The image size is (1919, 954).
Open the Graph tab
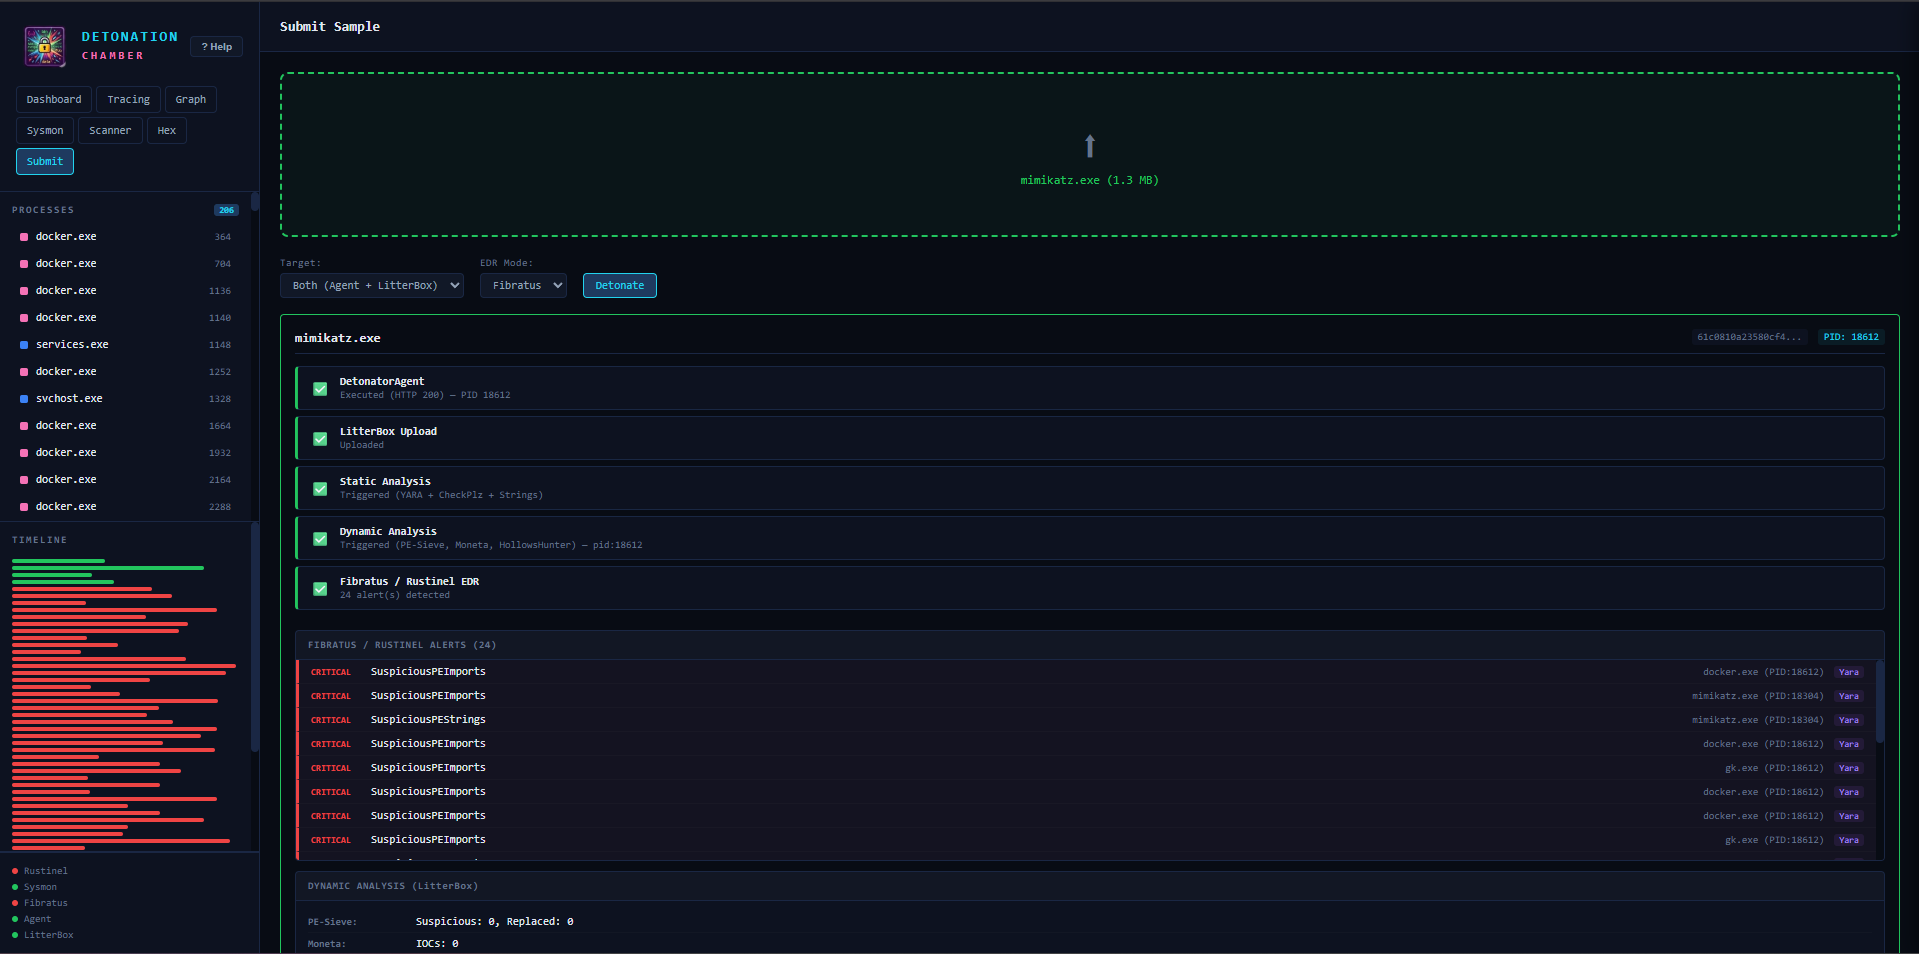191,99
